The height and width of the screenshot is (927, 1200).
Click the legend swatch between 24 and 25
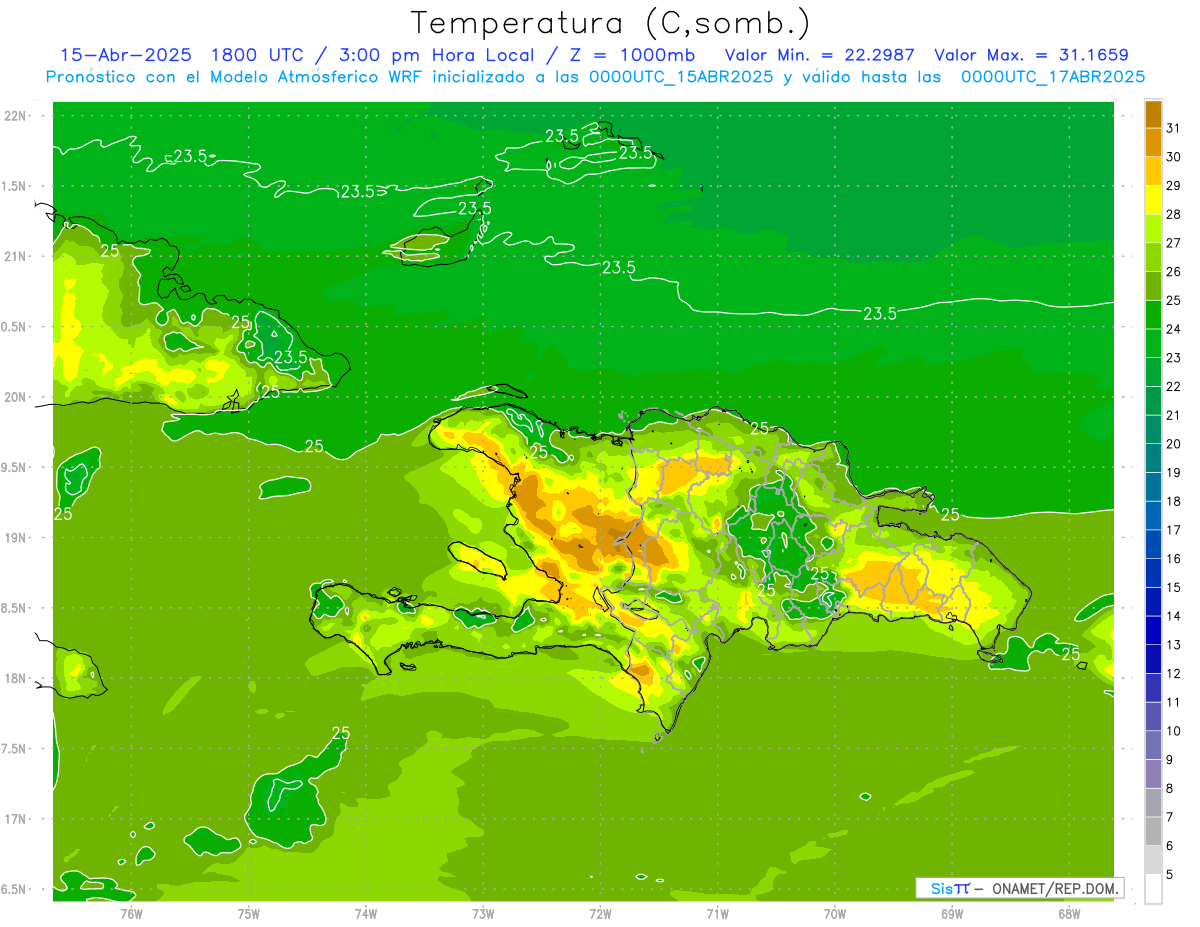(1153, 315)
